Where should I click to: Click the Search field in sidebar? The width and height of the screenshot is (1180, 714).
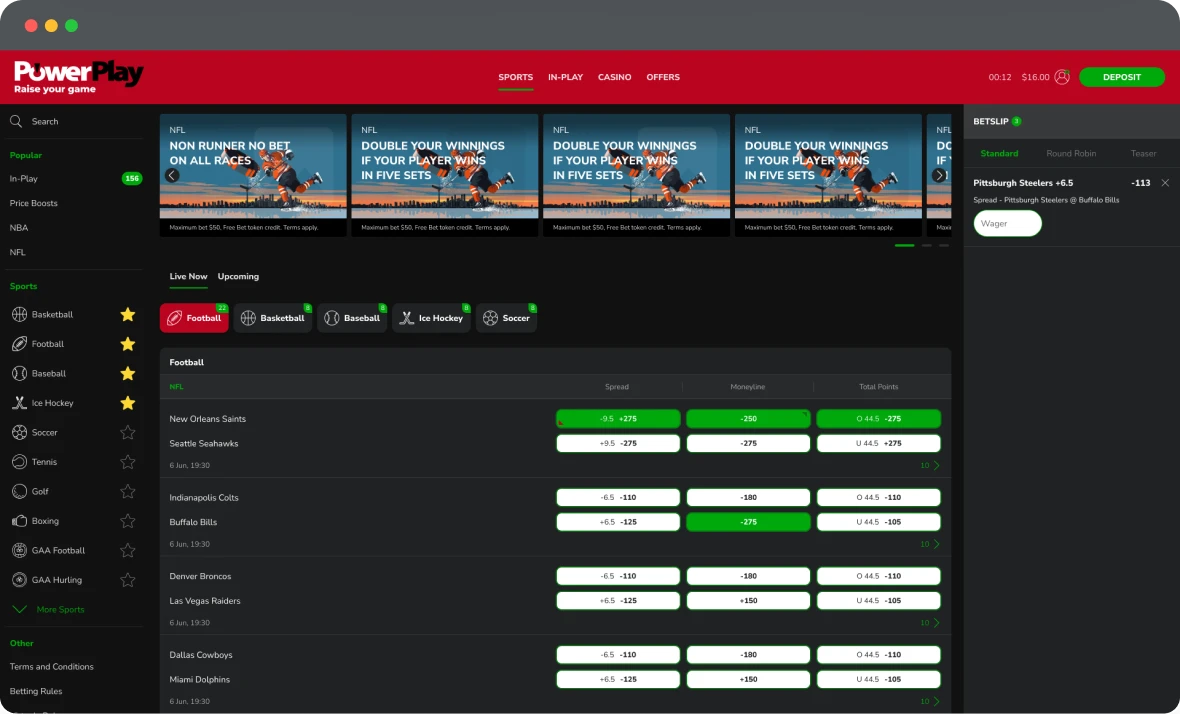(x=75, y=121)
